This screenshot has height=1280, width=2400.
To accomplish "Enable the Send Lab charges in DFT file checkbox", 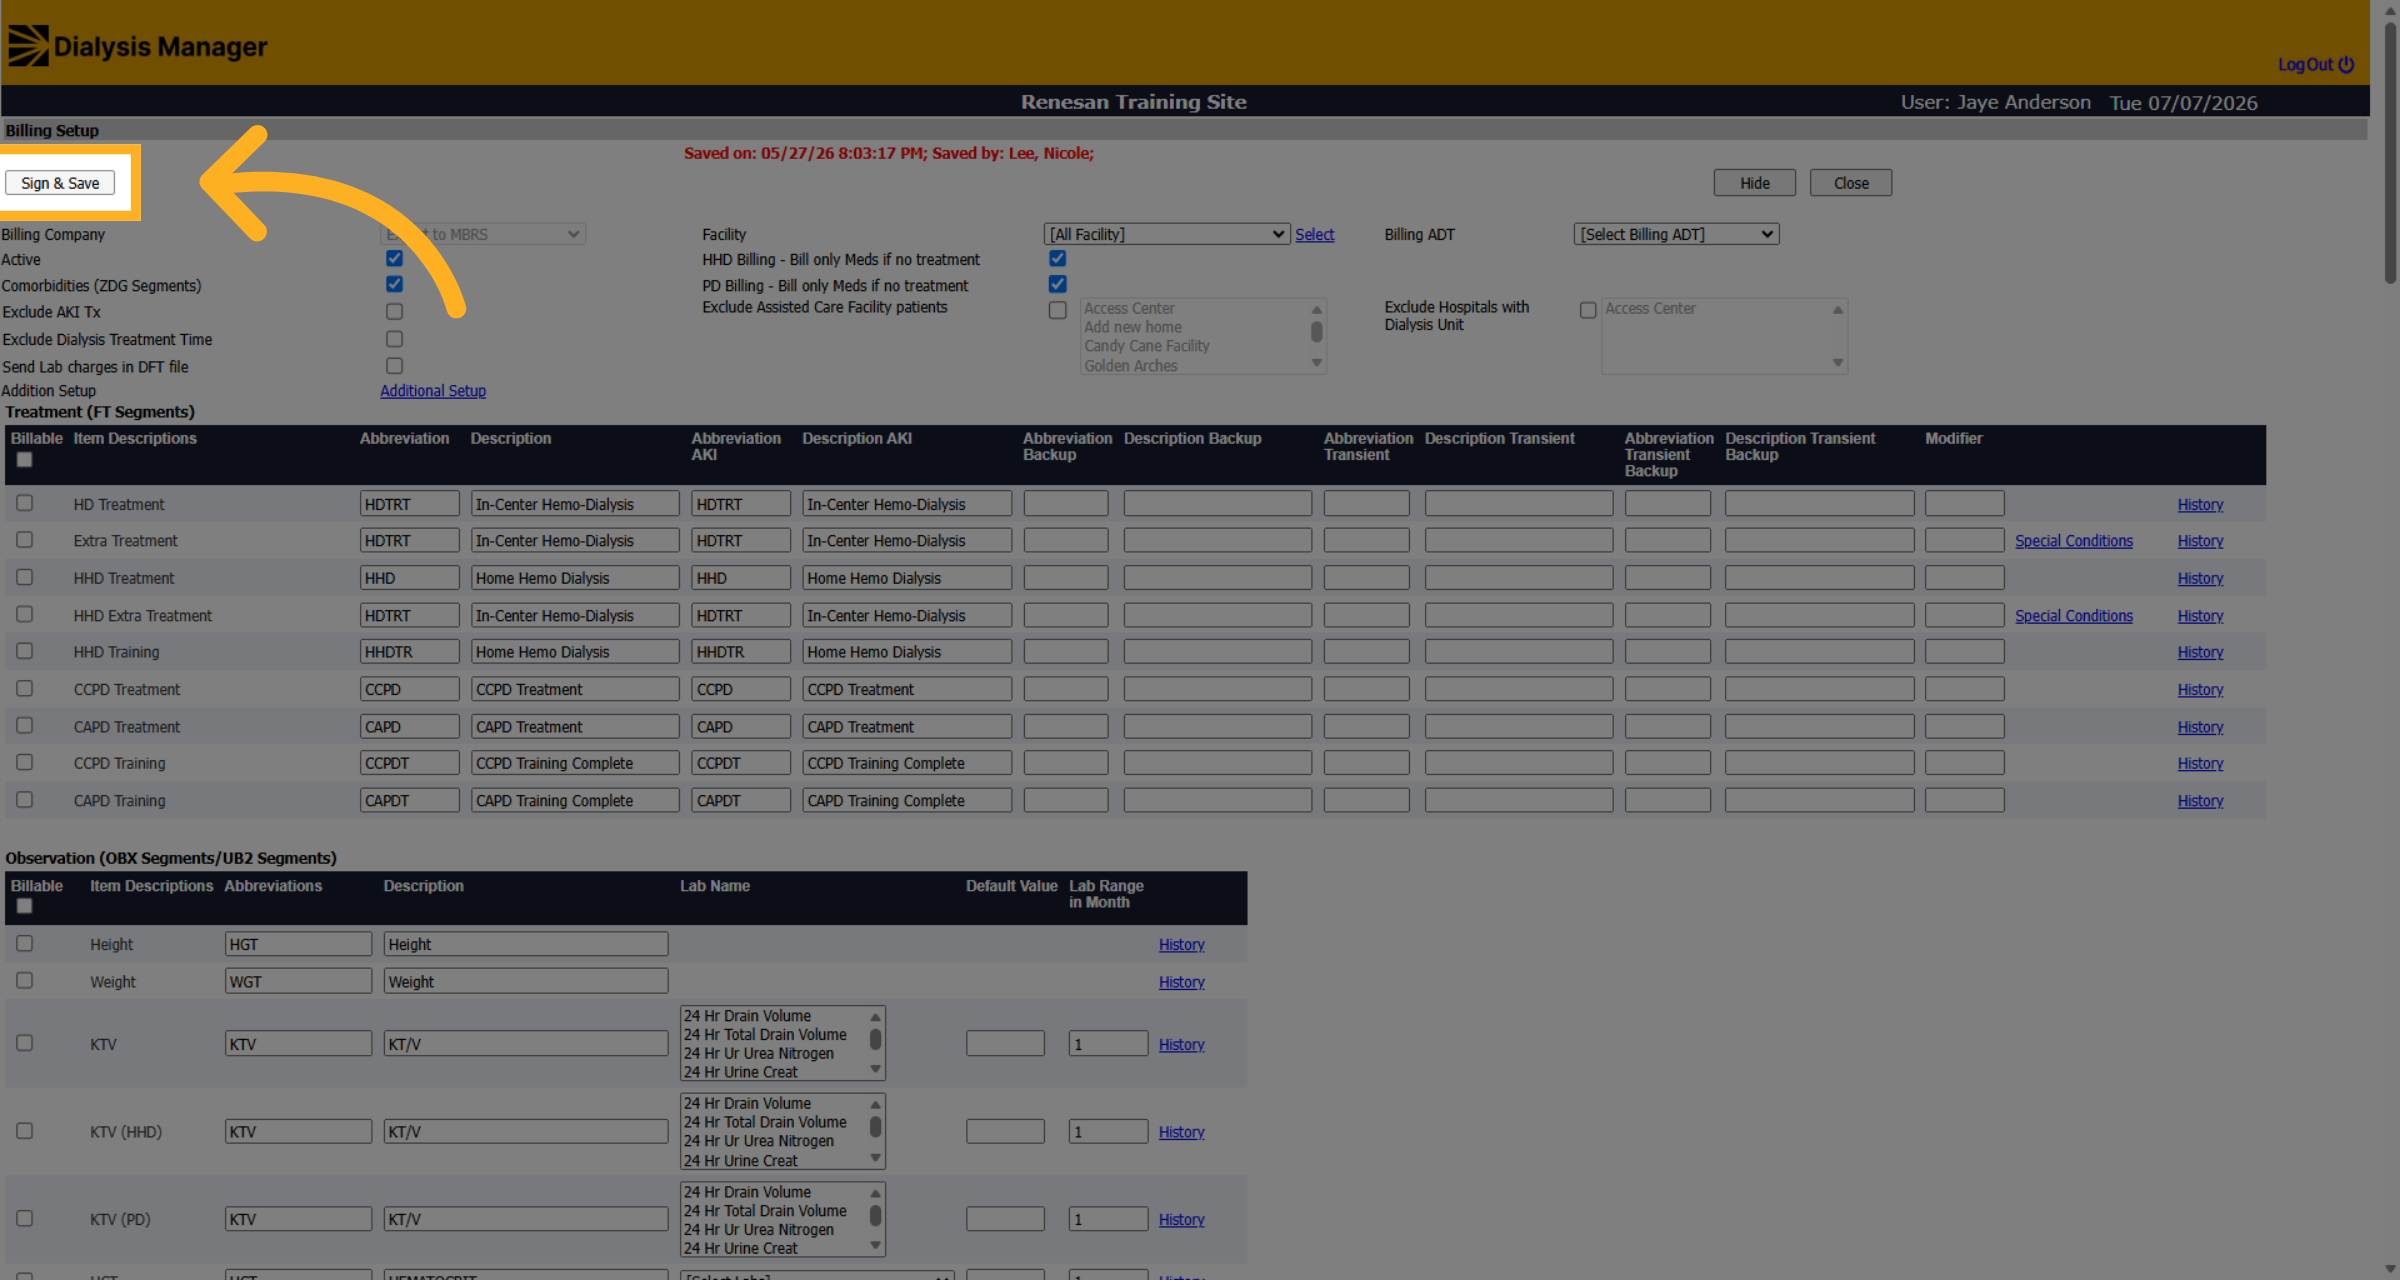I will point(395,366).
